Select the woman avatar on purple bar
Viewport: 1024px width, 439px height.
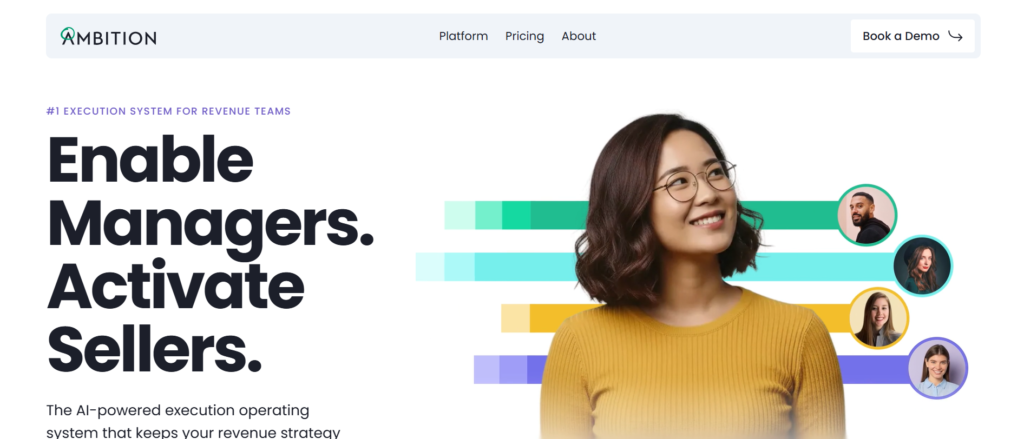937,368
